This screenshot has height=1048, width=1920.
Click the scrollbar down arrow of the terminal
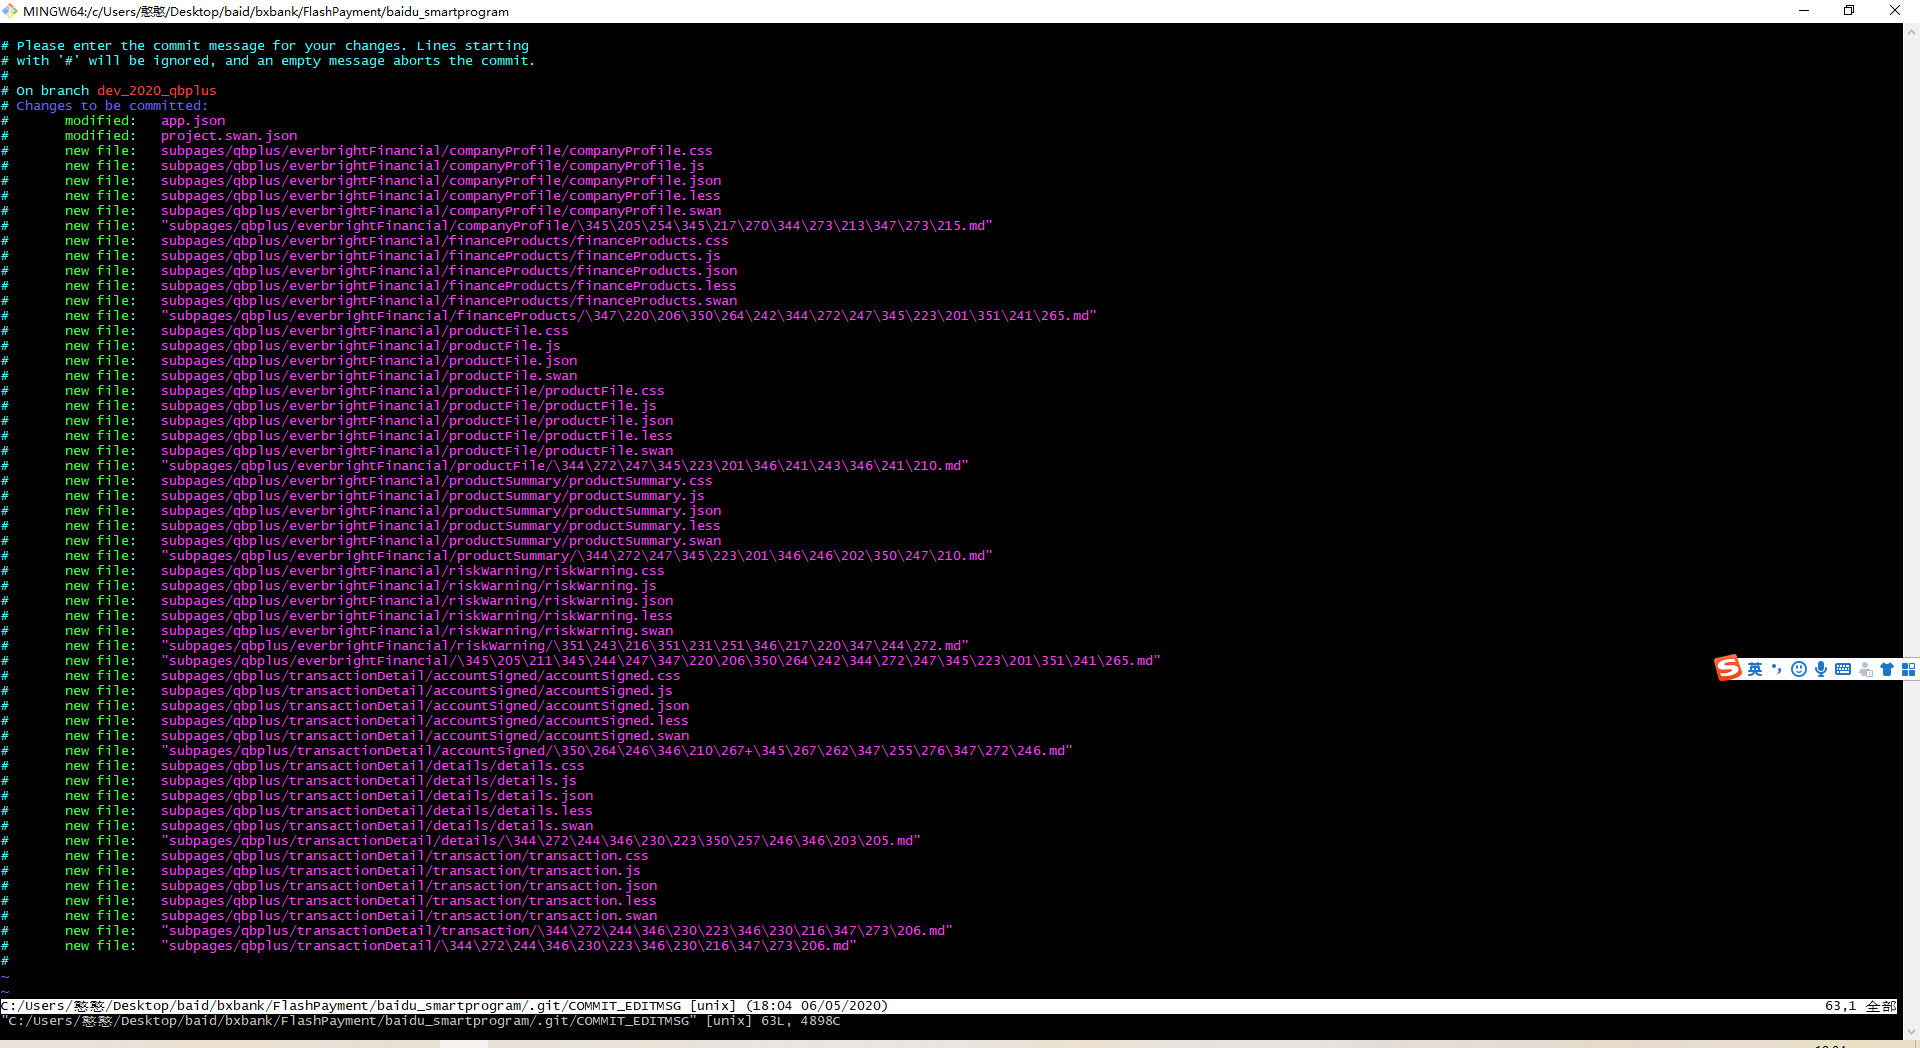pyautogui.click(x=1911, y=1032)
